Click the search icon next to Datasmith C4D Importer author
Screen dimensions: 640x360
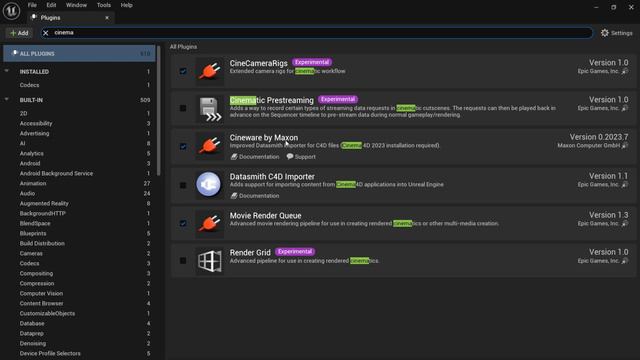point(624,185)
